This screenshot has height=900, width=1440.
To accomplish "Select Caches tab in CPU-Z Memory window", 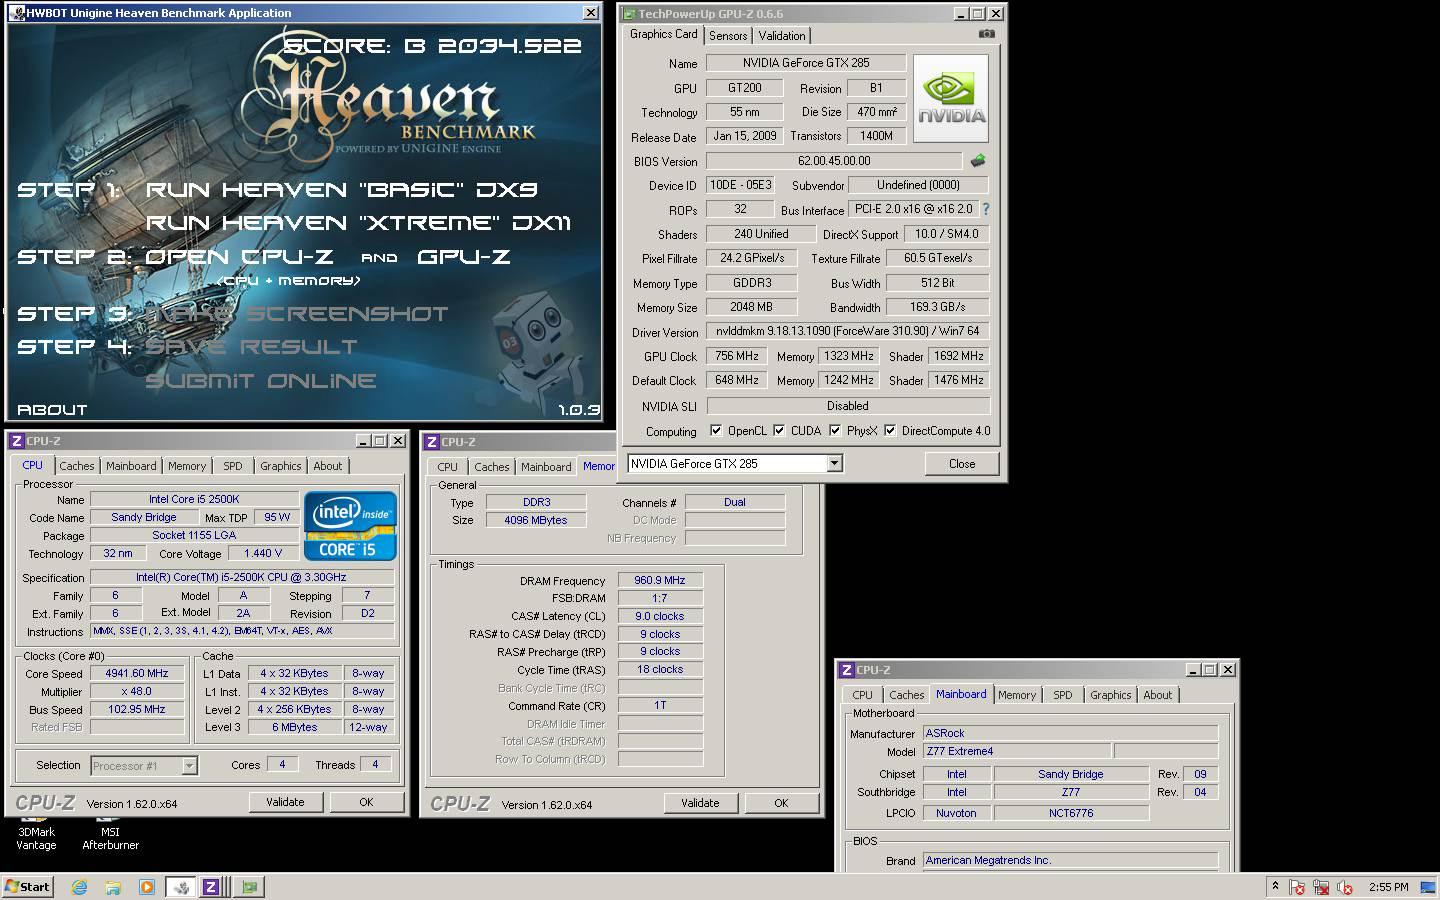I will [492, 467].
